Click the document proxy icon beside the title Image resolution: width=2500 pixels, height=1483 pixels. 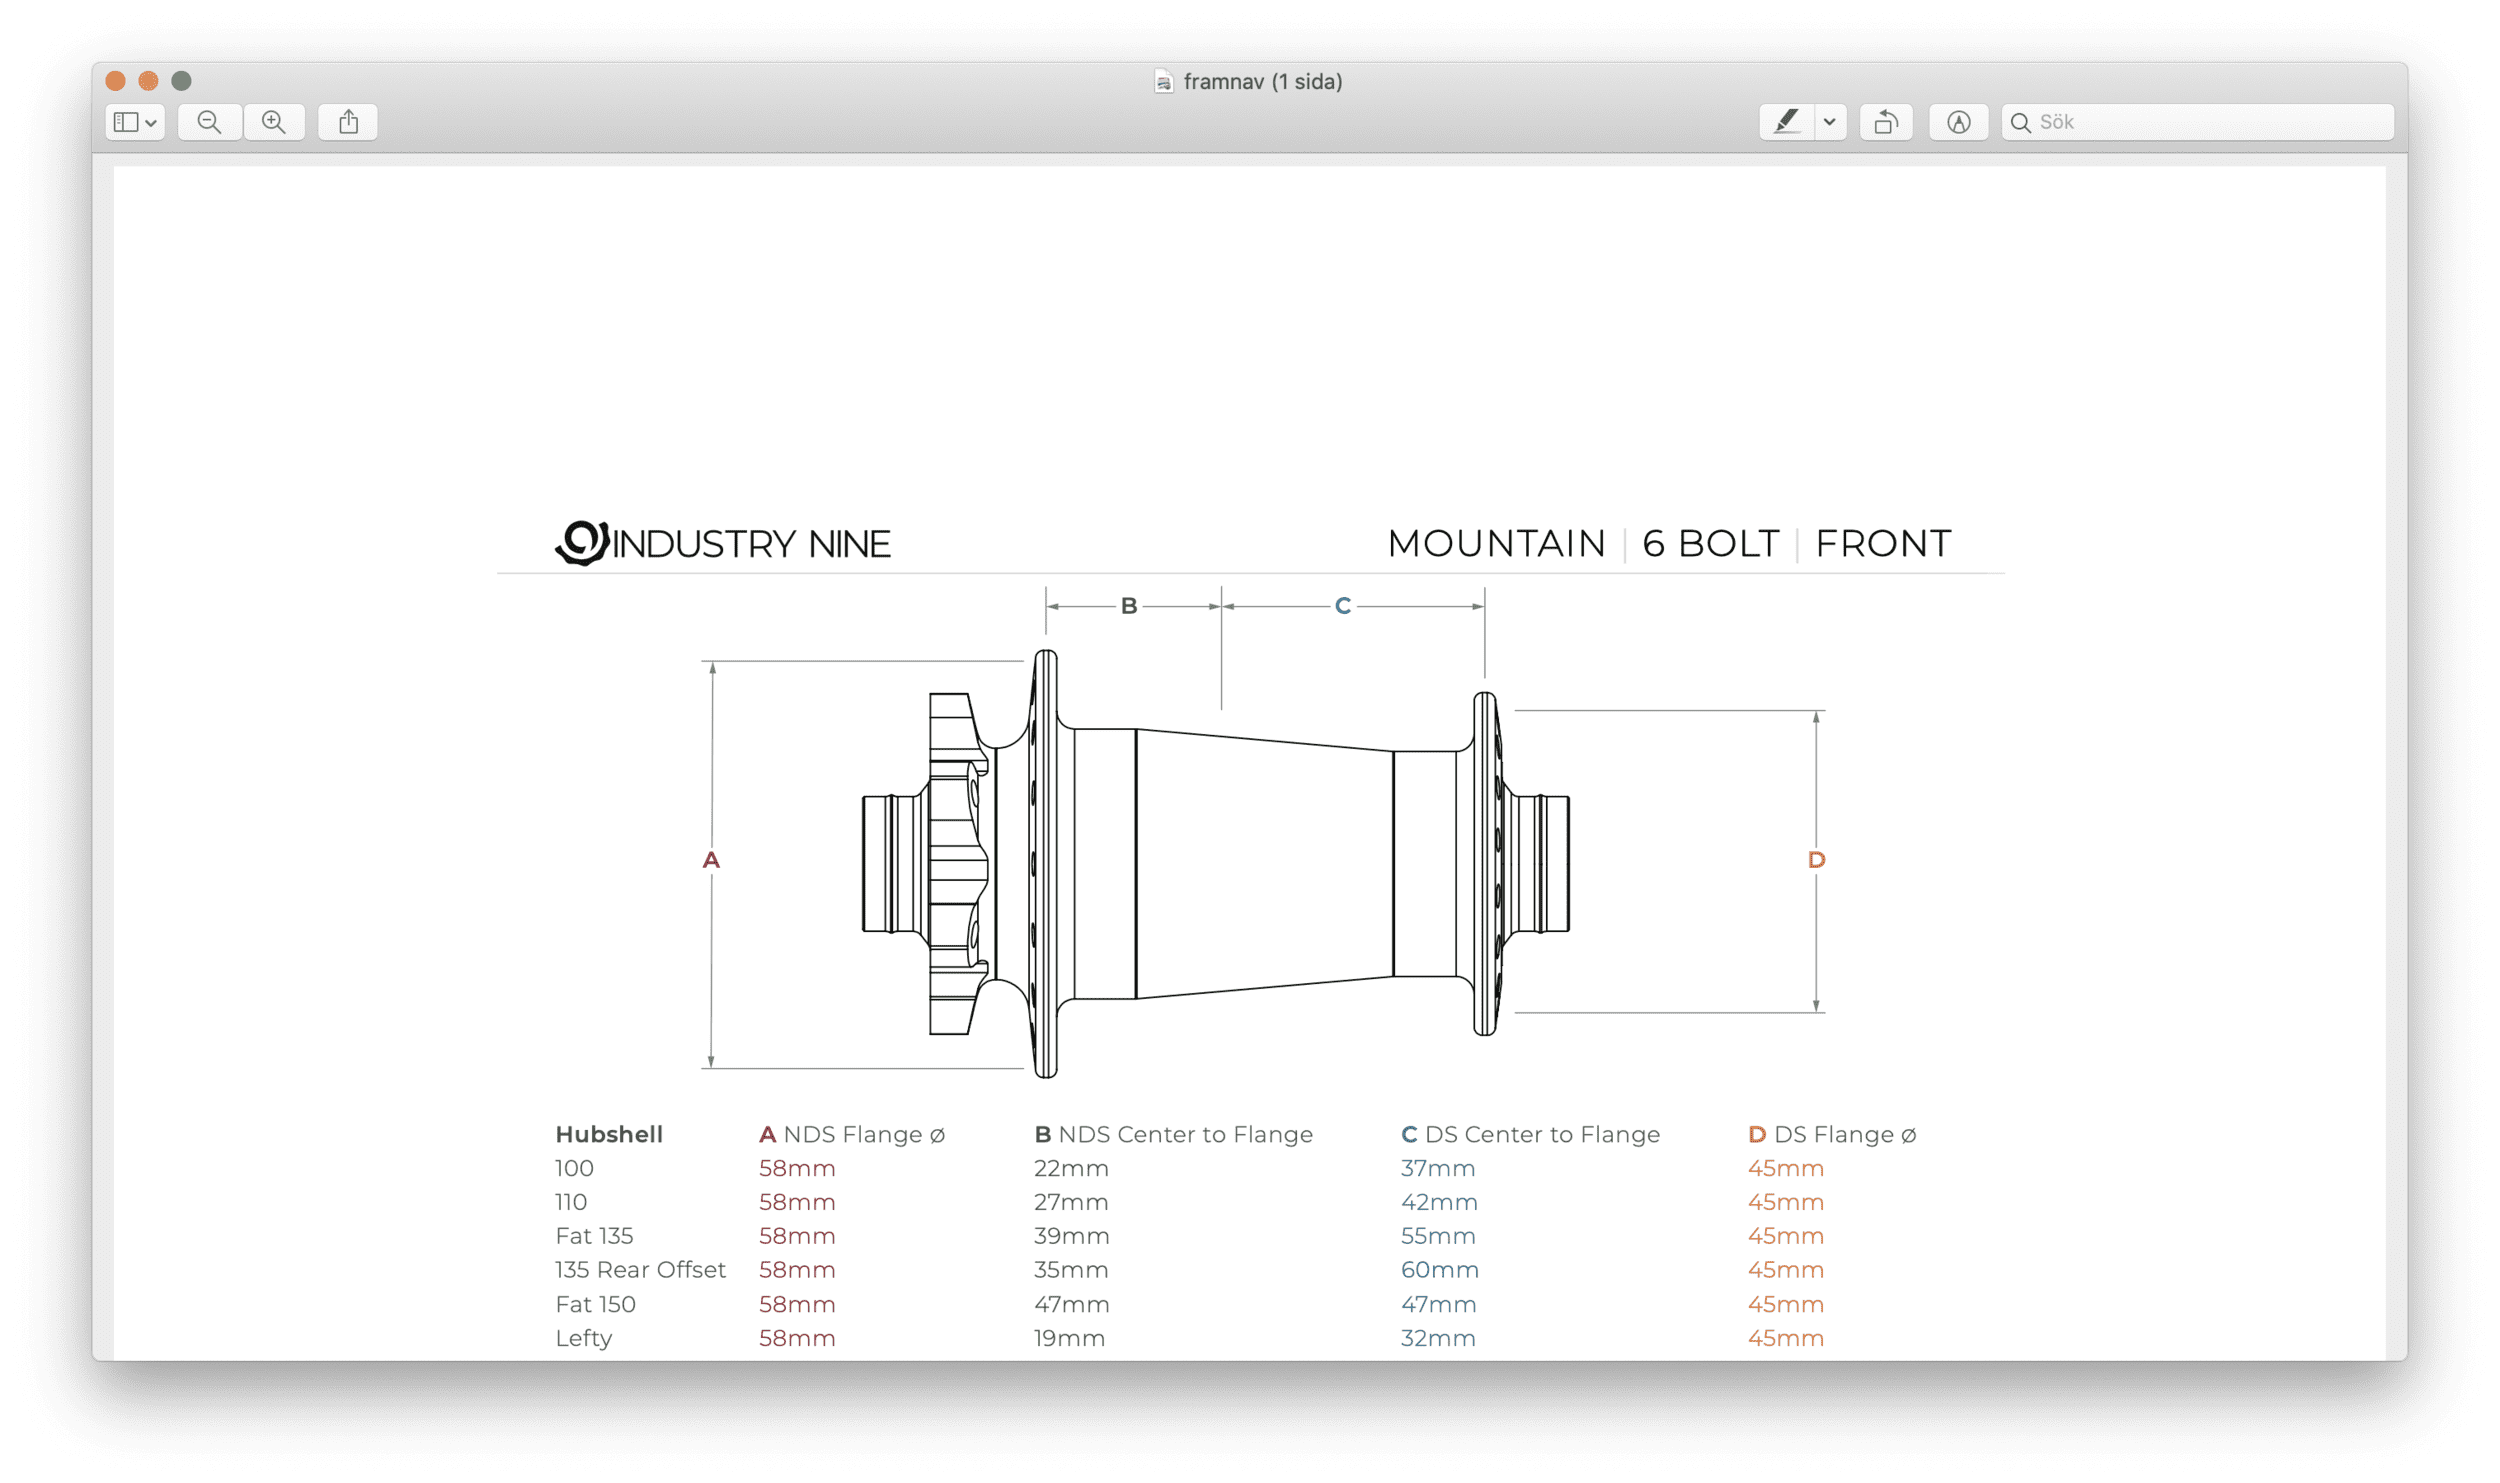(1163, 82)
